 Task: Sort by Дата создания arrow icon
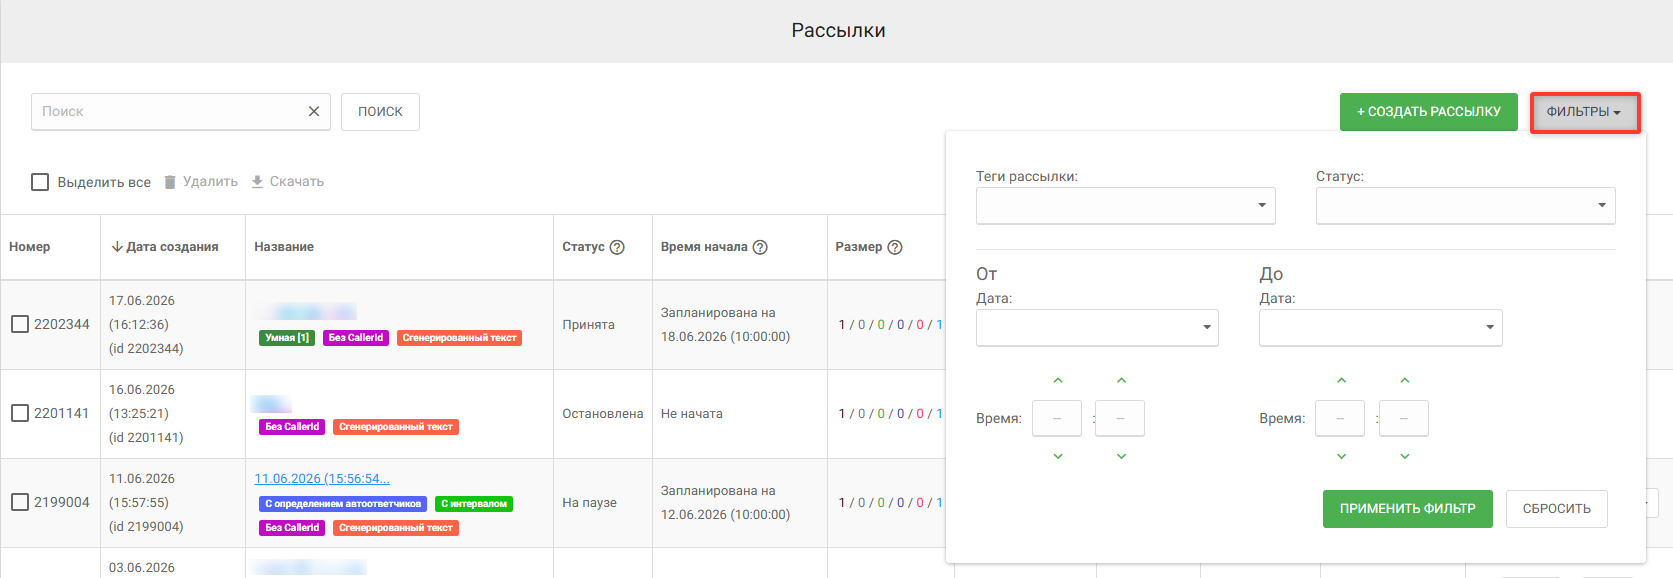click(x=117, y=247)
